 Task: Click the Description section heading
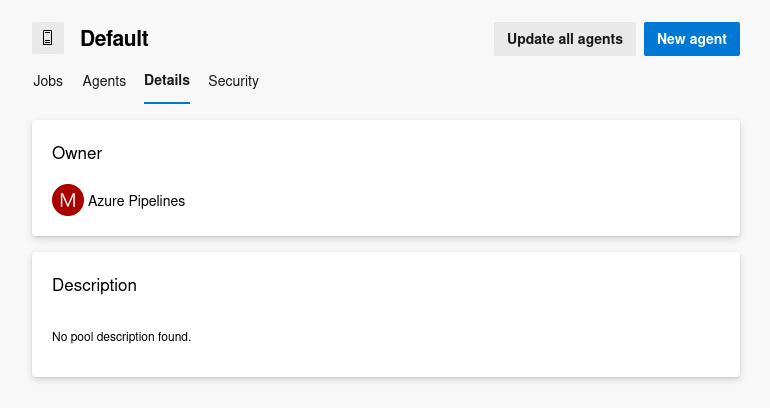tap(94, 285)
